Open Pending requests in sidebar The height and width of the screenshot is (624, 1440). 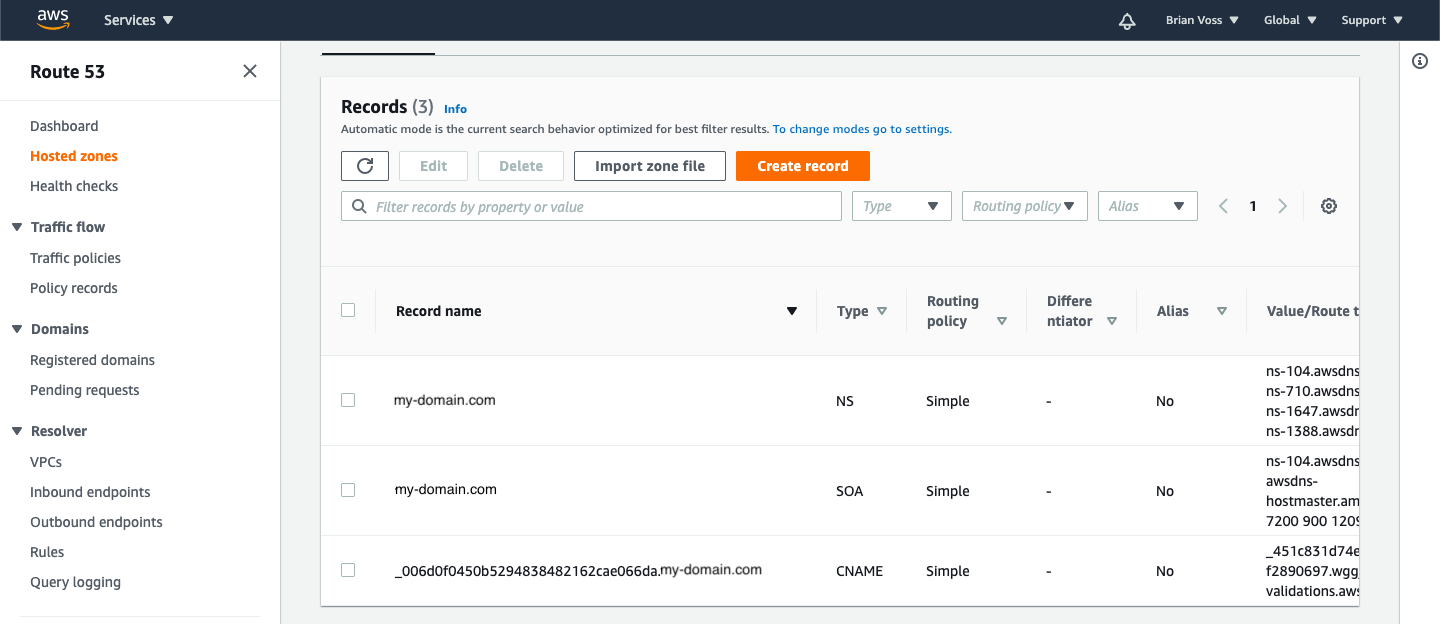[85, 390]
